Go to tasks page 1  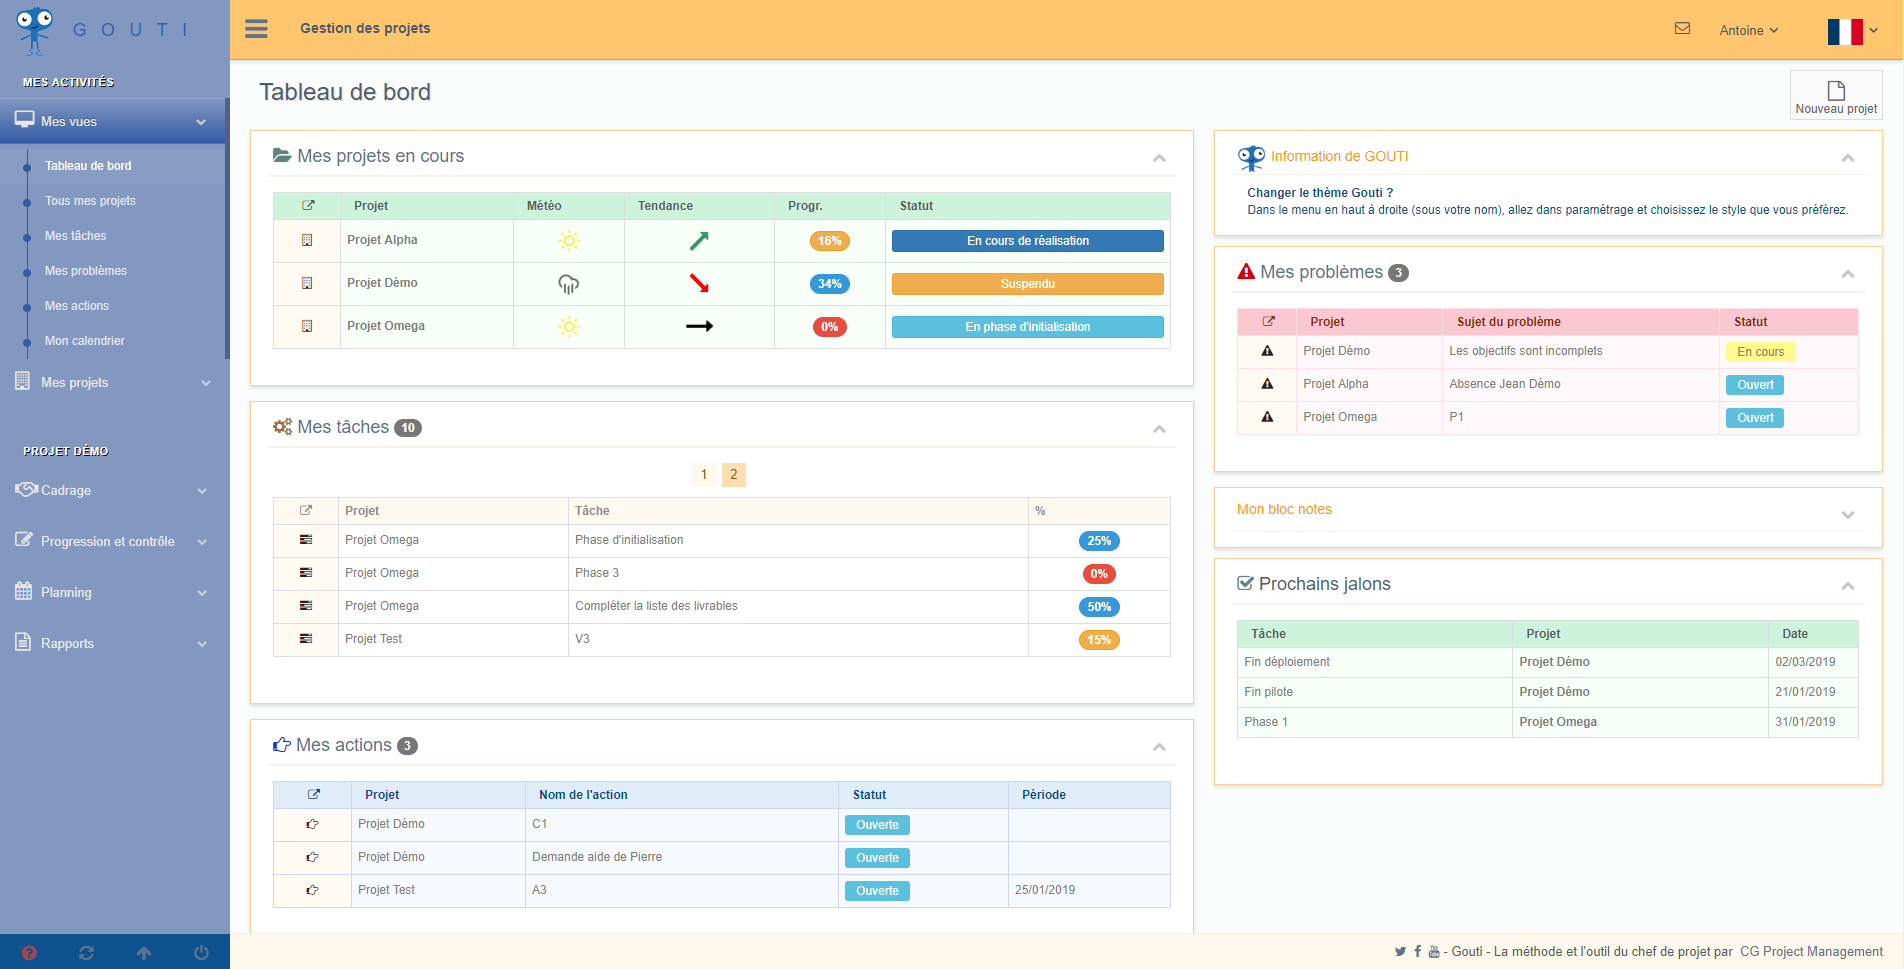point(704,474)
